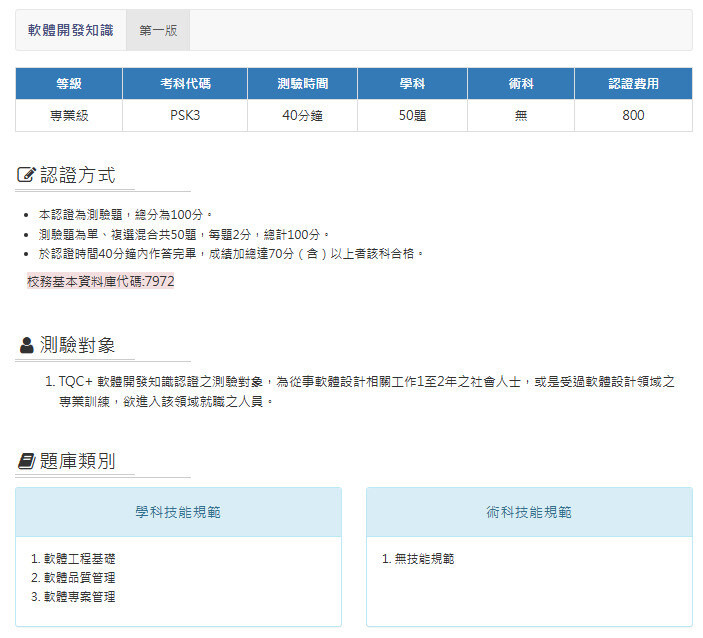Image resolution: width=703 pixels, height=638 pixels.
Task: Click the 40分鐘 test time cell
Action: (302, 115)
